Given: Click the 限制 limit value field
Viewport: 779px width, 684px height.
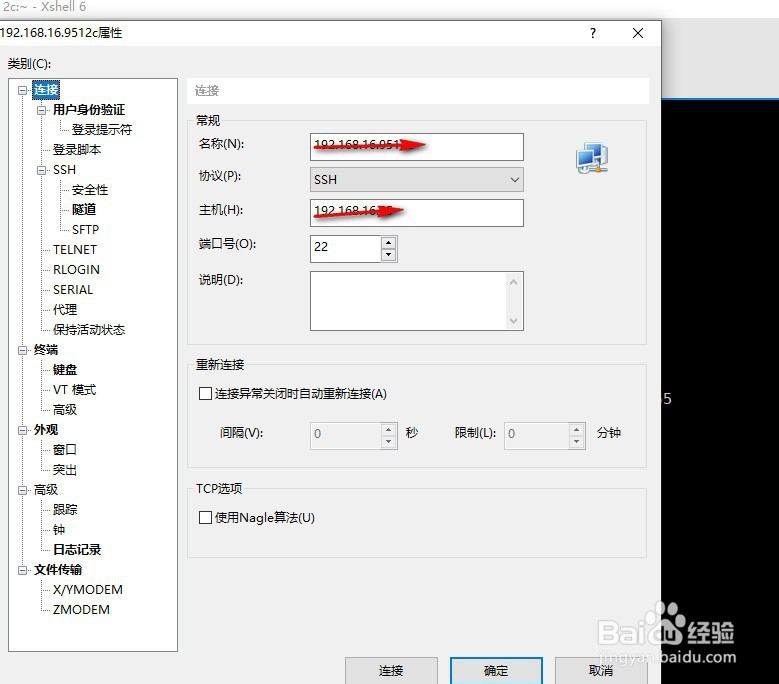Looking at the screenshot, I should coord(537,436).
